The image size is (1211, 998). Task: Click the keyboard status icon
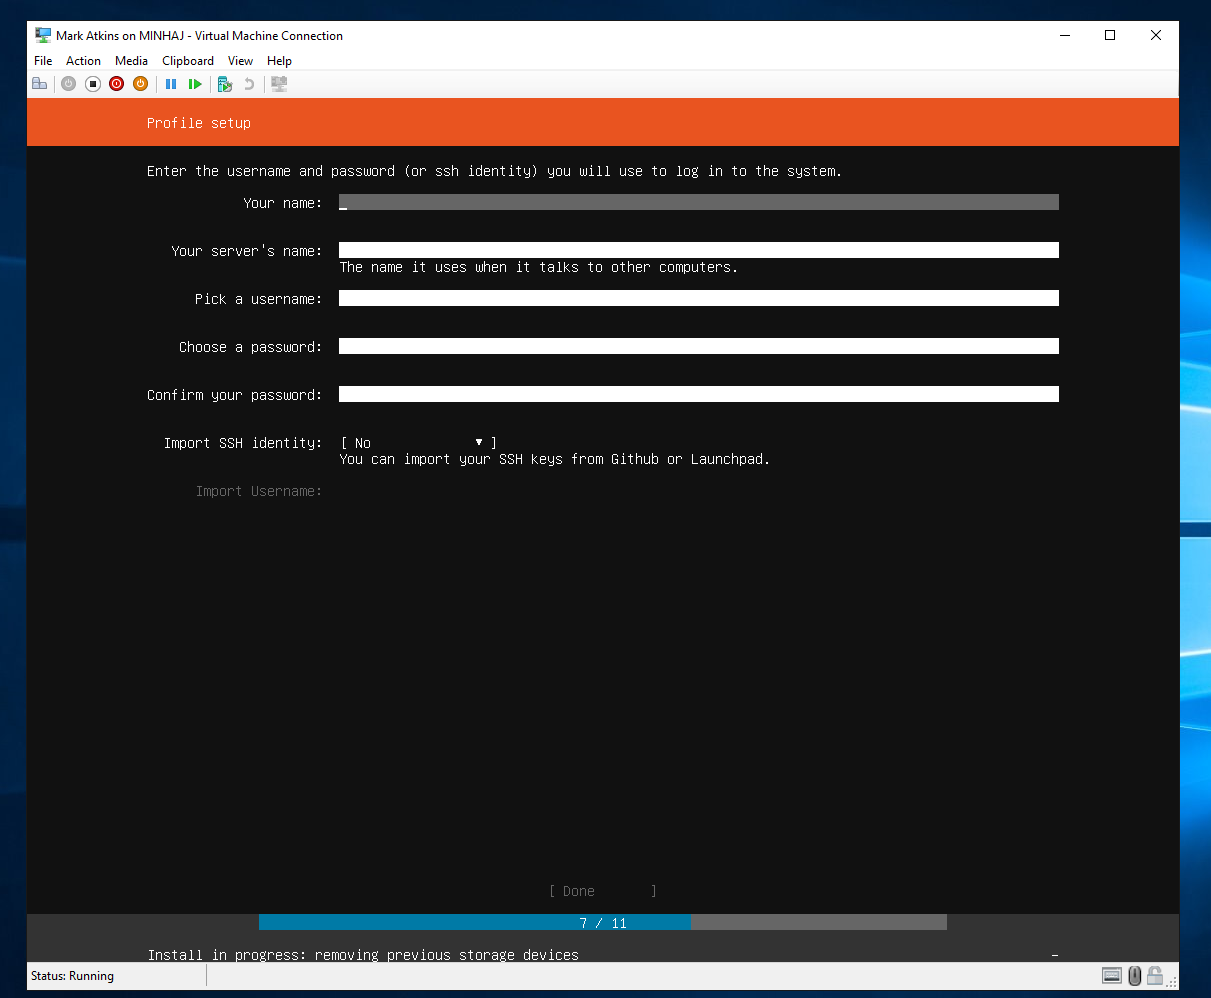pos(1111,975)
